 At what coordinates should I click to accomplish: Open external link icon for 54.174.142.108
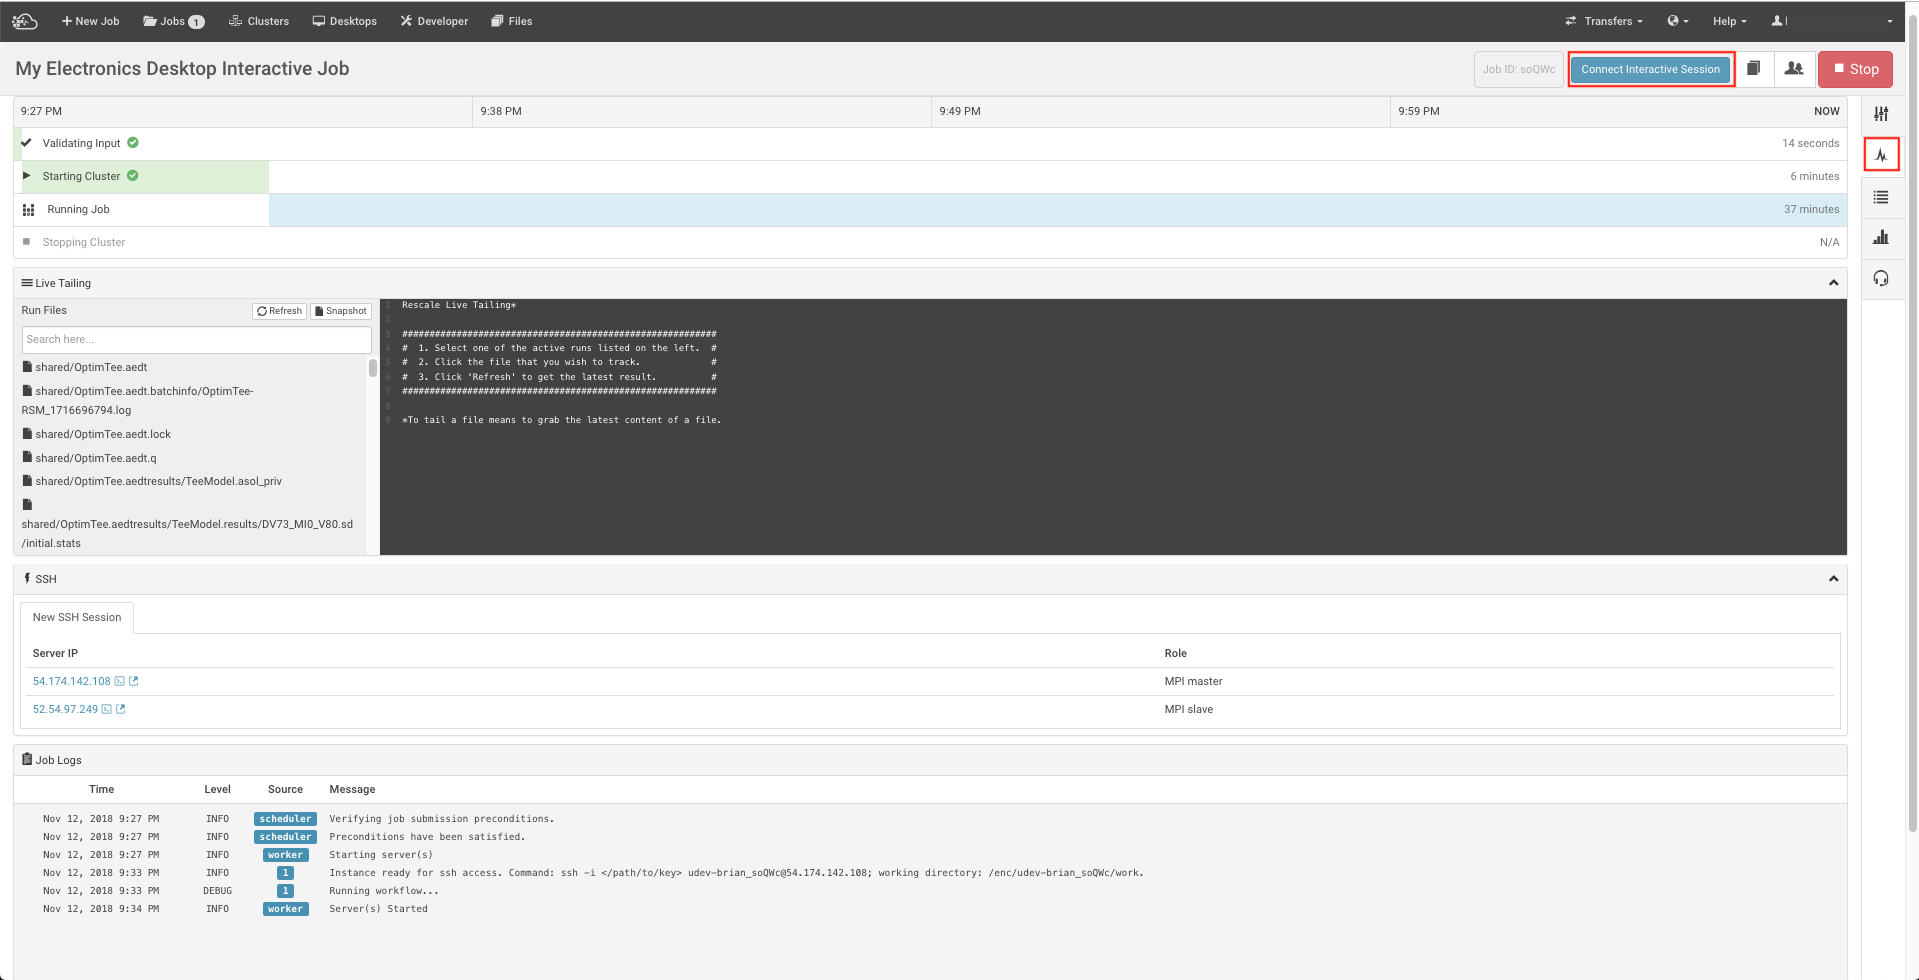[134, 681]
